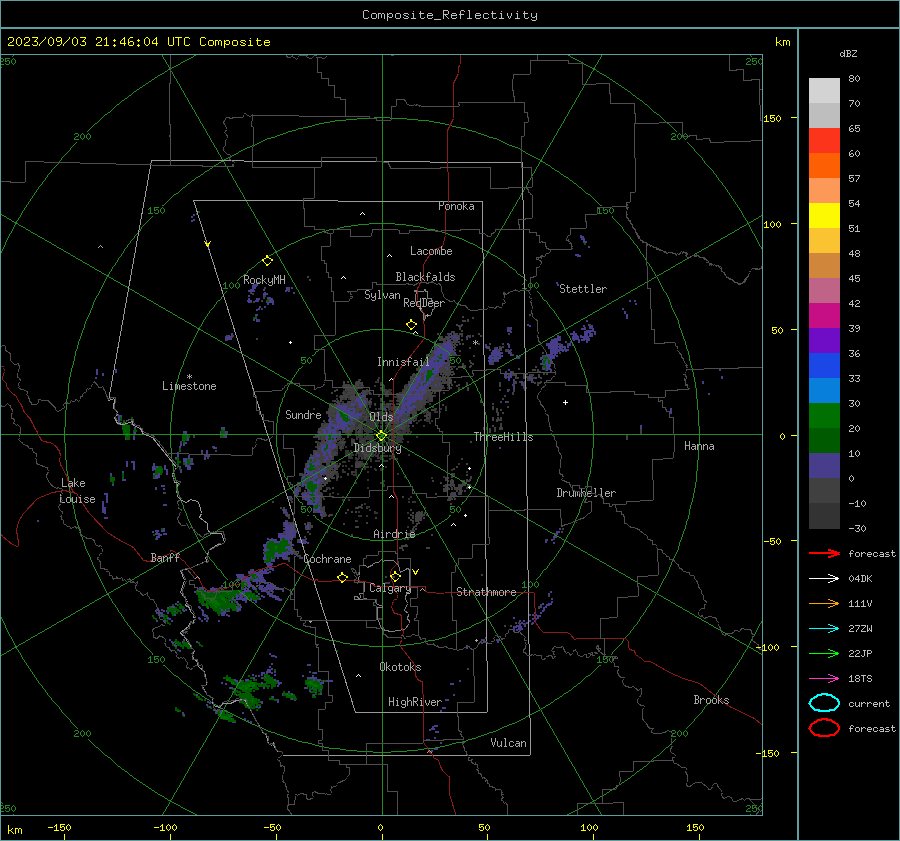The image size is (900, 841).
Task: Select the blue 33-36 dBZ legend swatch
Action: [x=824, y=366]
